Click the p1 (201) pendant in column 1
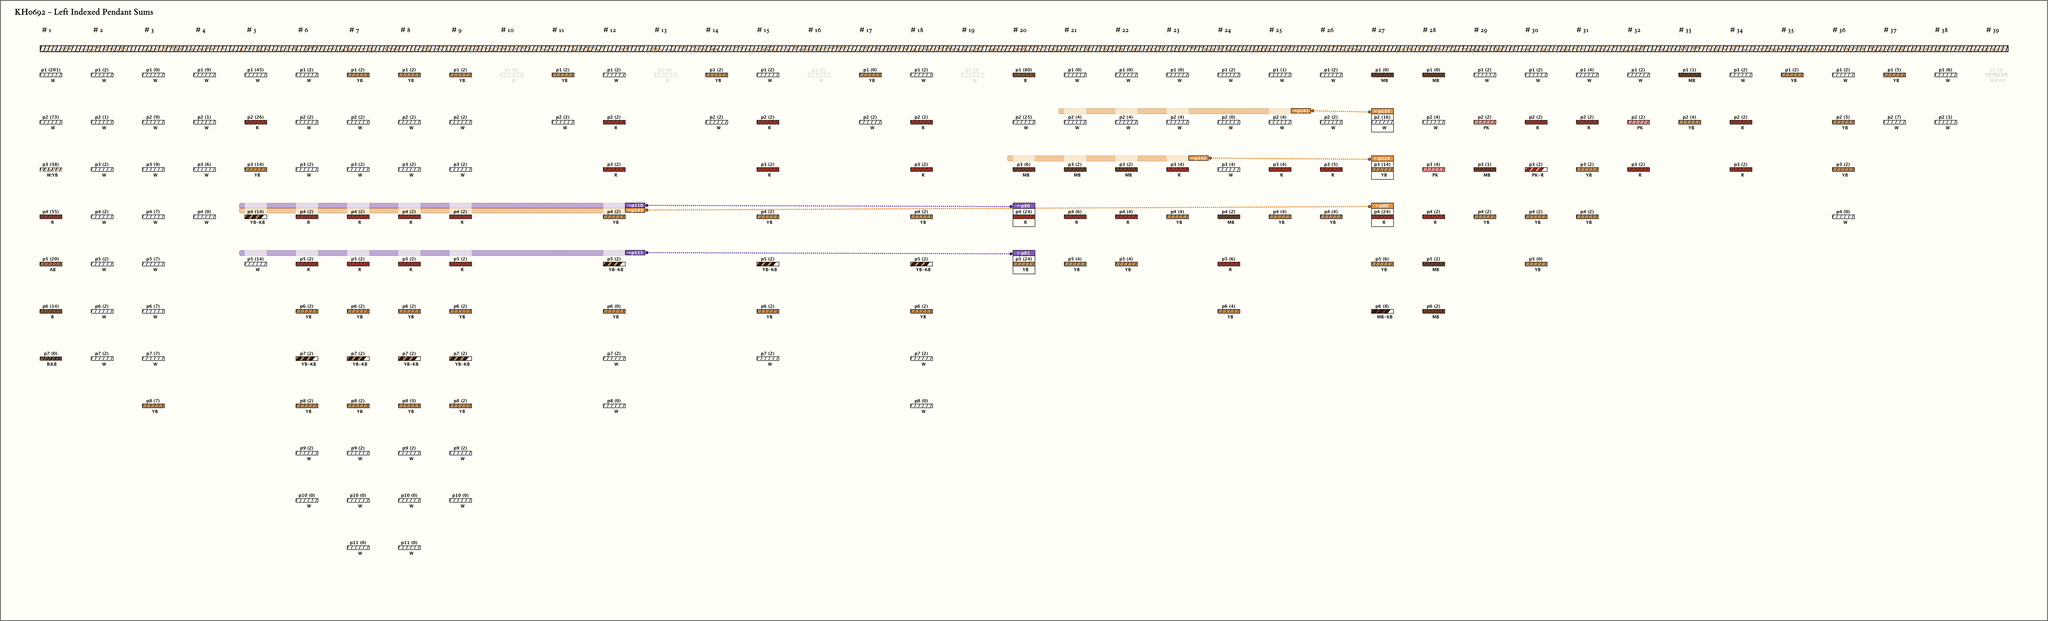 coord(51,75)
